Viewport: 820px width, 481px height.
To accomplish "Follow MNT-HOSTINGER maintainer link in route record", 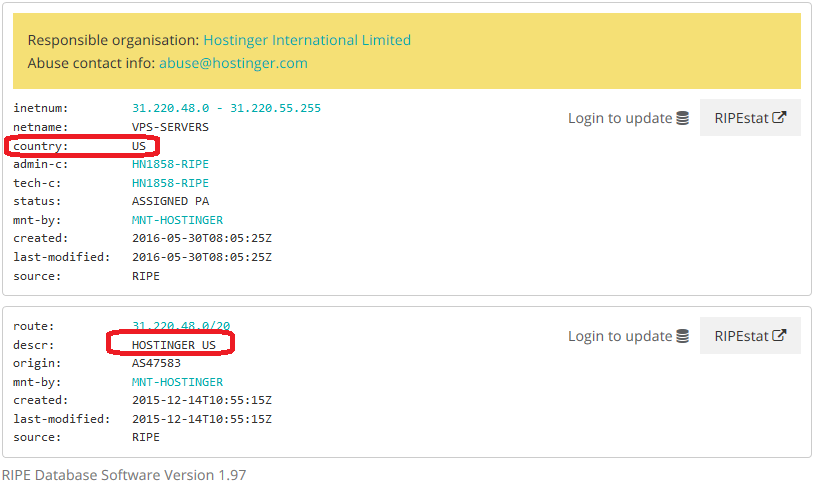I will [177, 382].
